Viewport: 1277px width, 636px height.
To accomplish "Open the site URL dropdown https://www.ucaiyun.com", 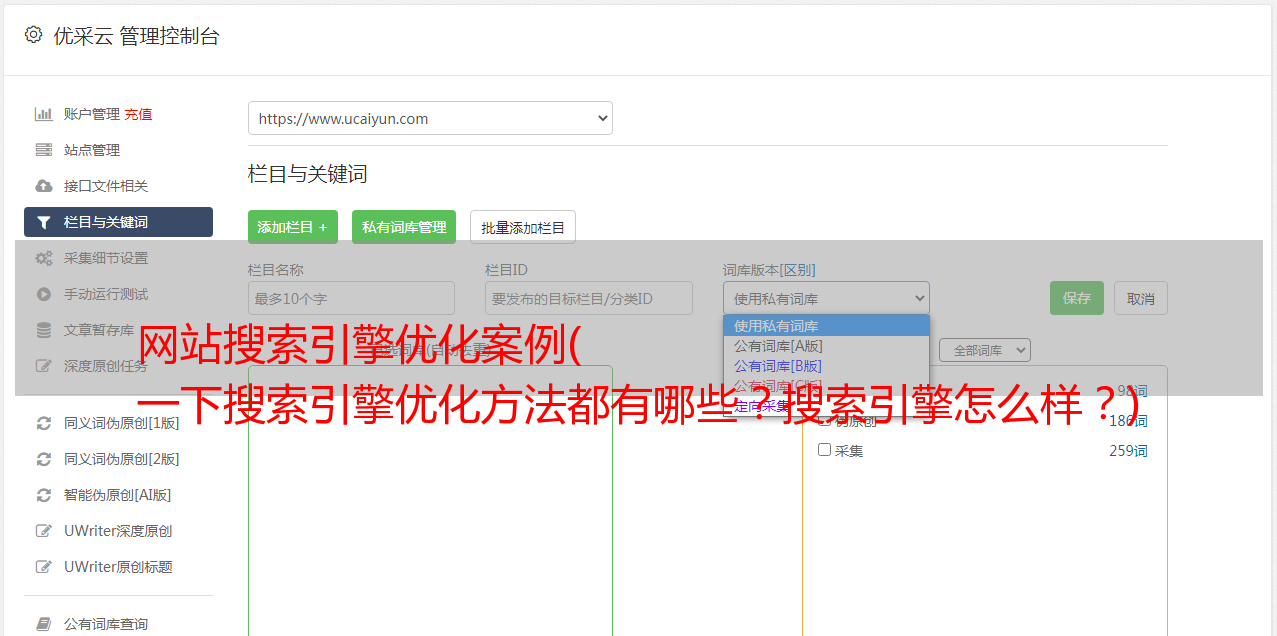I will coord(430,118).
